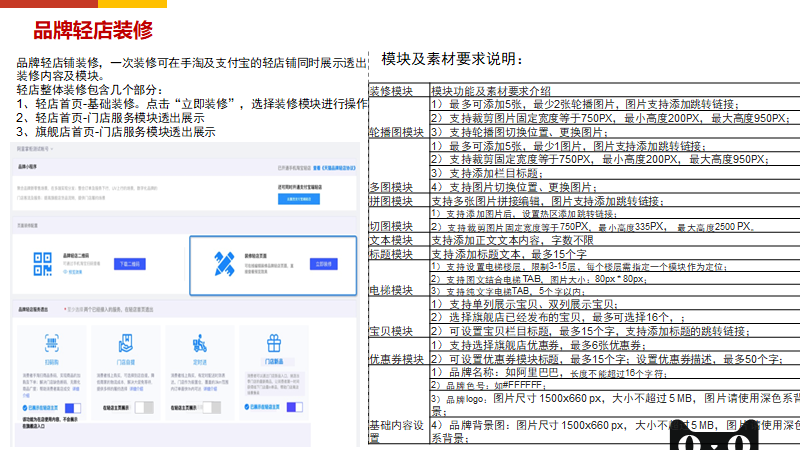
Task: Click the 品牌轻店装修 slide title
Action: [x=93, y=31]
